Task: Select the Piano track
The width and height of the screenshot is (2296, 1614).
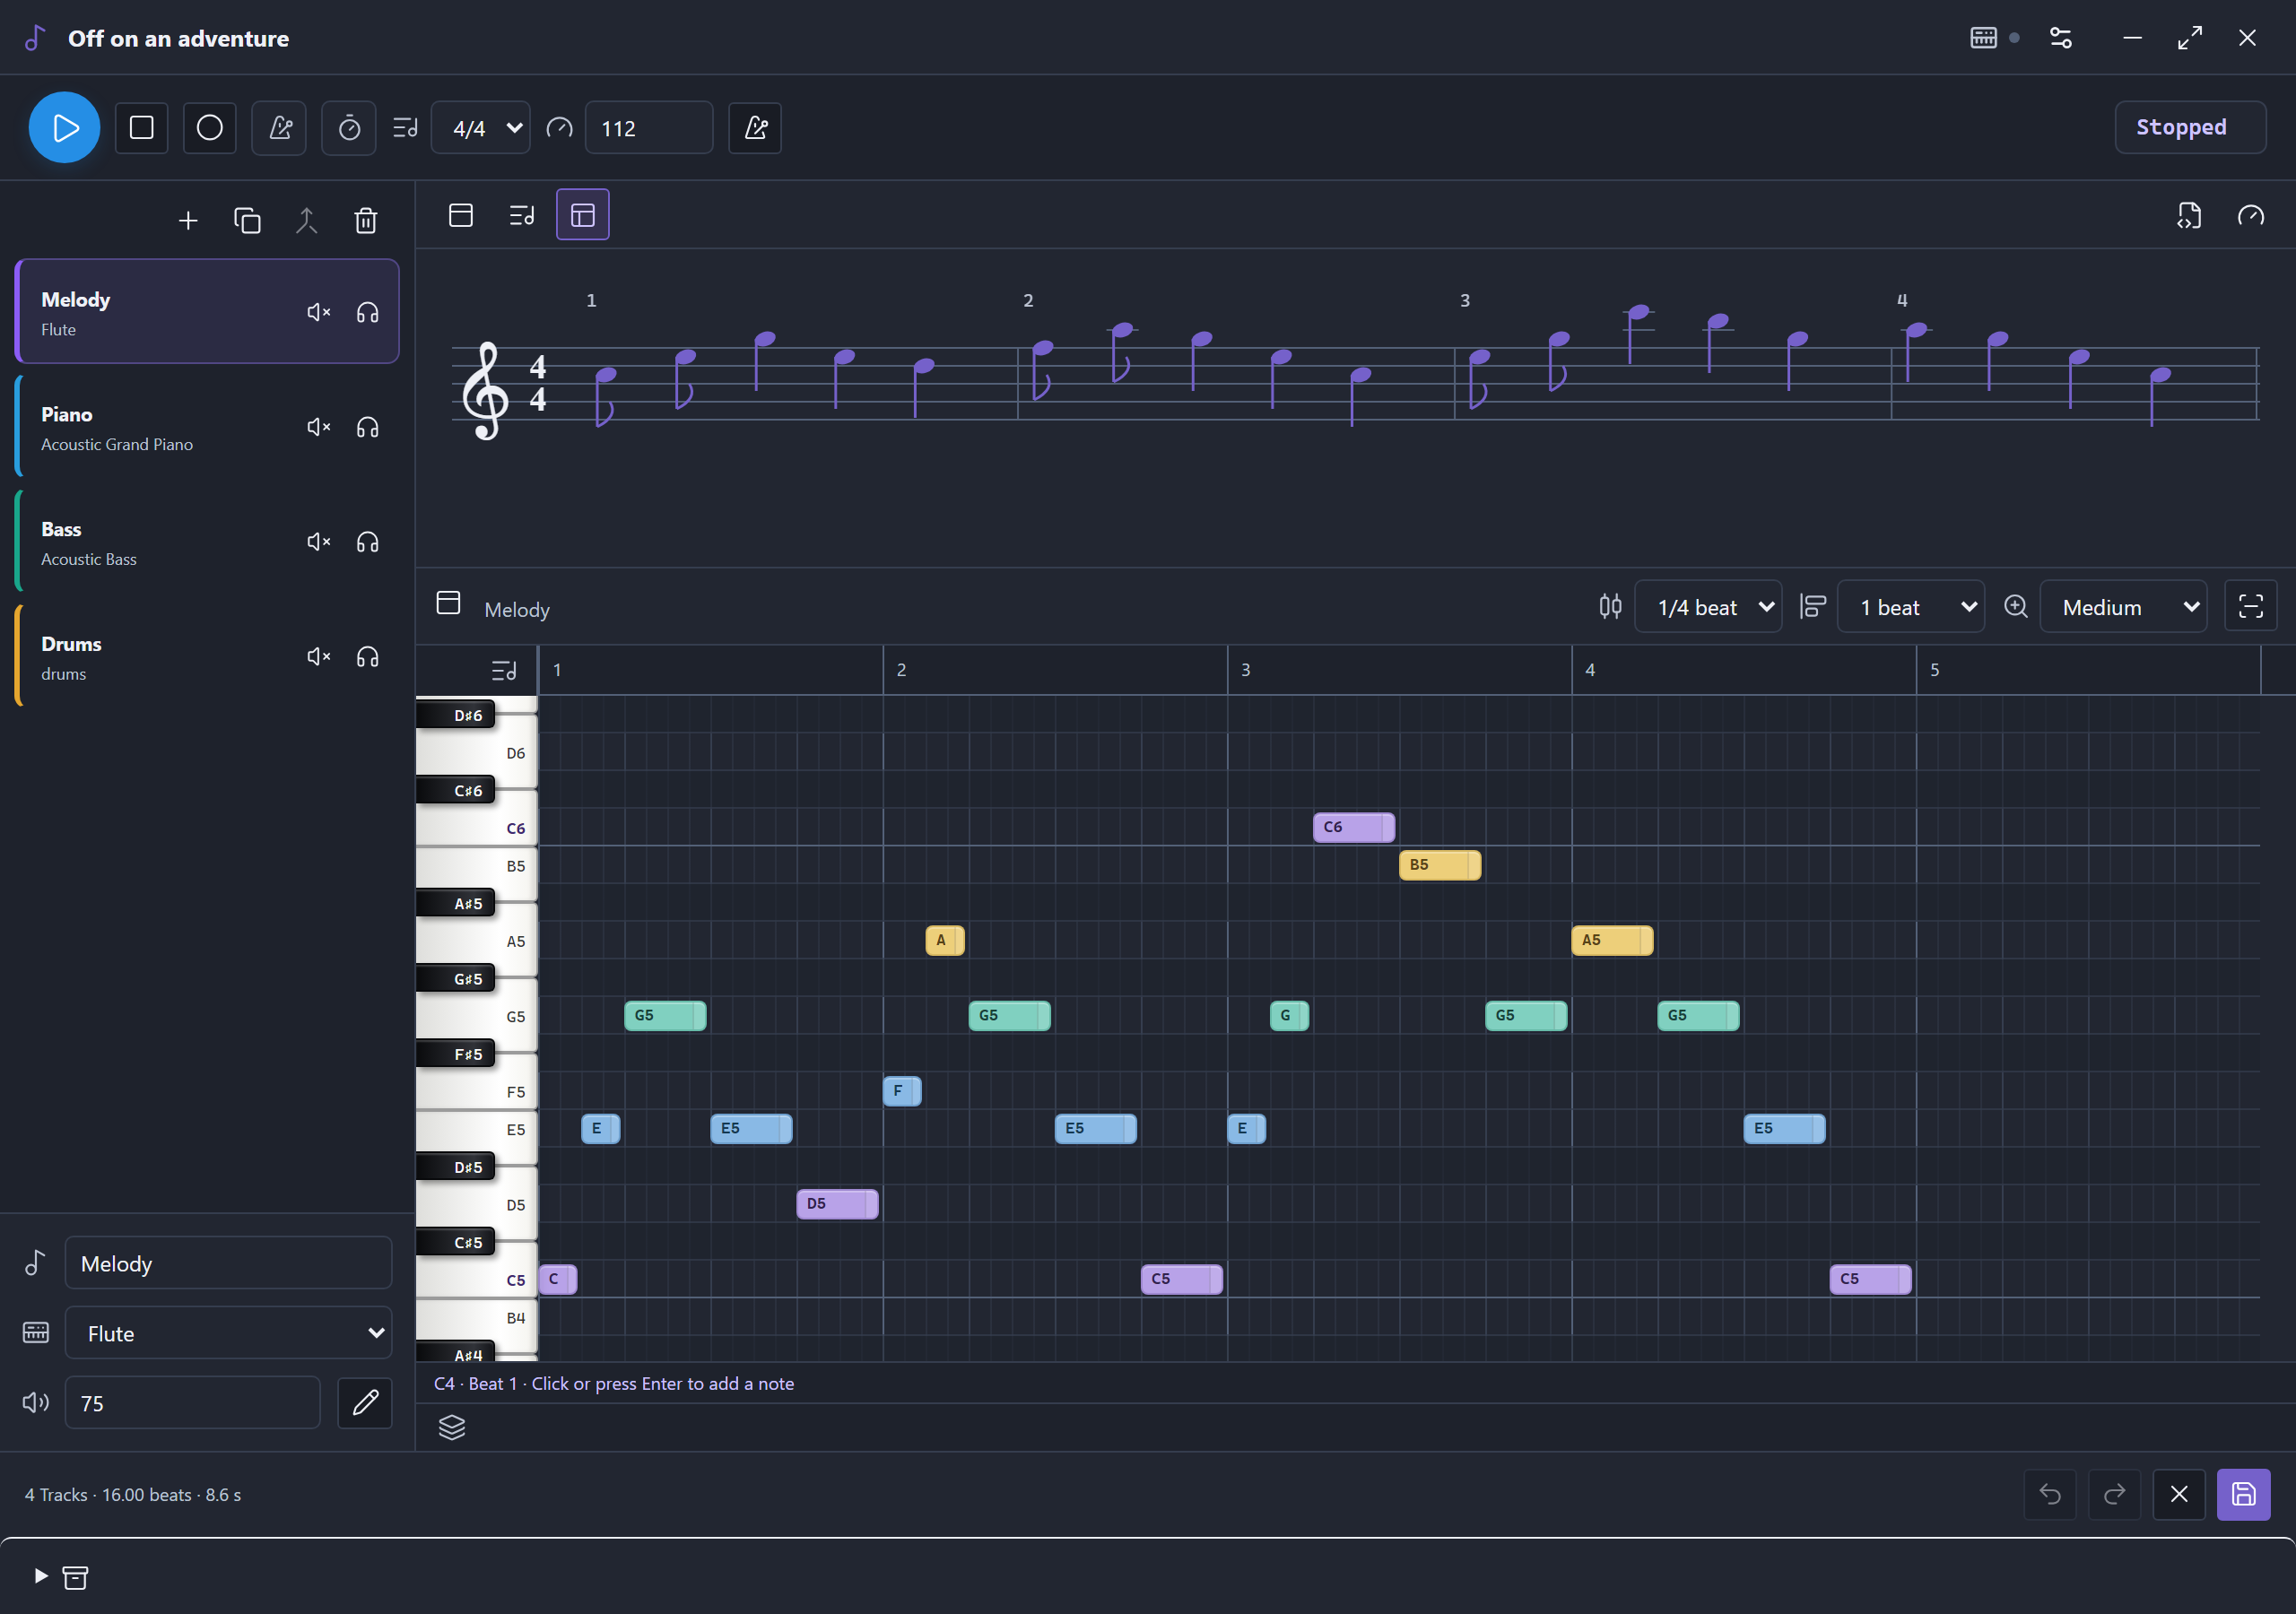Action: tap(207, 427)
